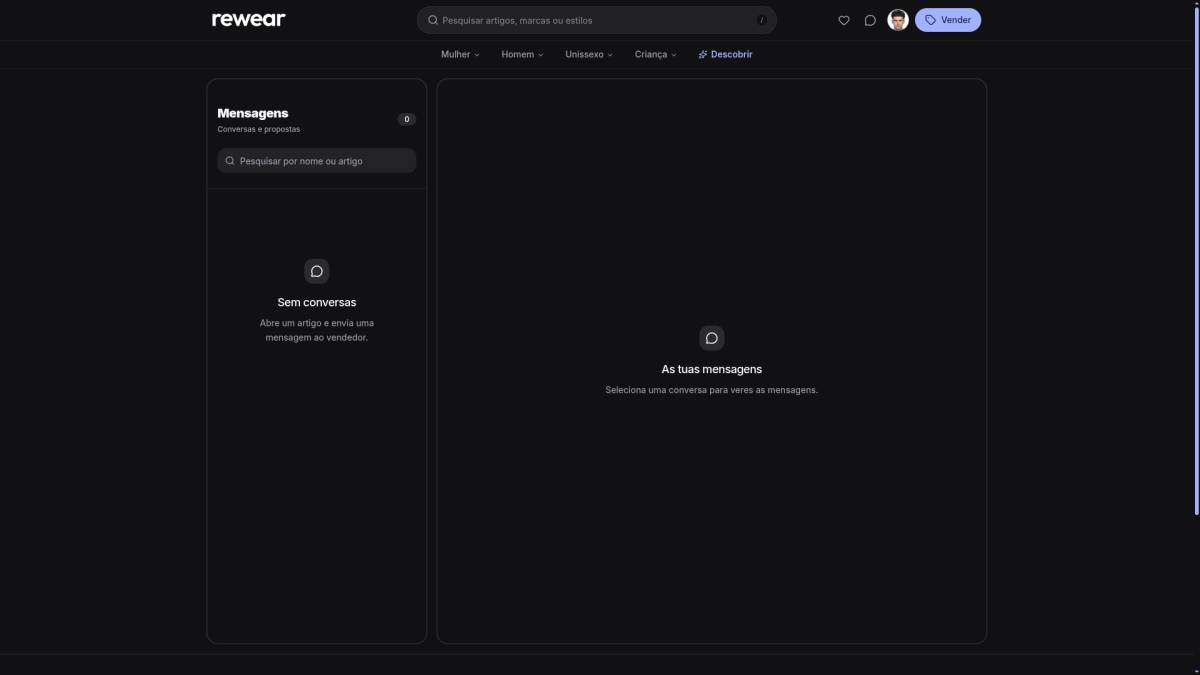Open the user profile avatar
The height and width of the screenshot is (675, 1200).
click(898, 20)
